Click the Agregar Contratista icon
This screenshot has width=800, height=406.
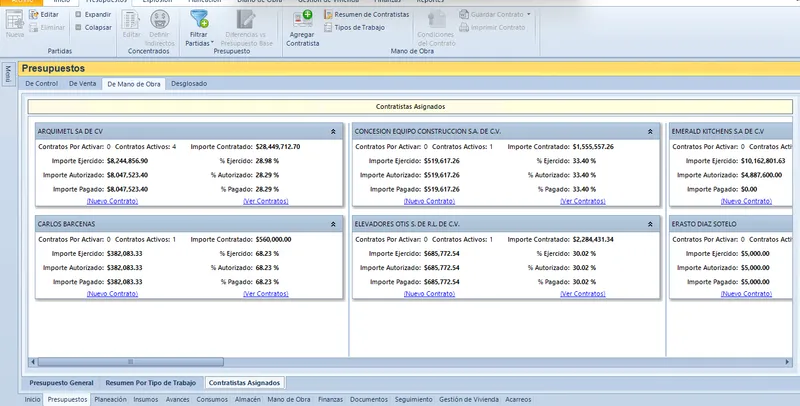click(x=303, y=20)
